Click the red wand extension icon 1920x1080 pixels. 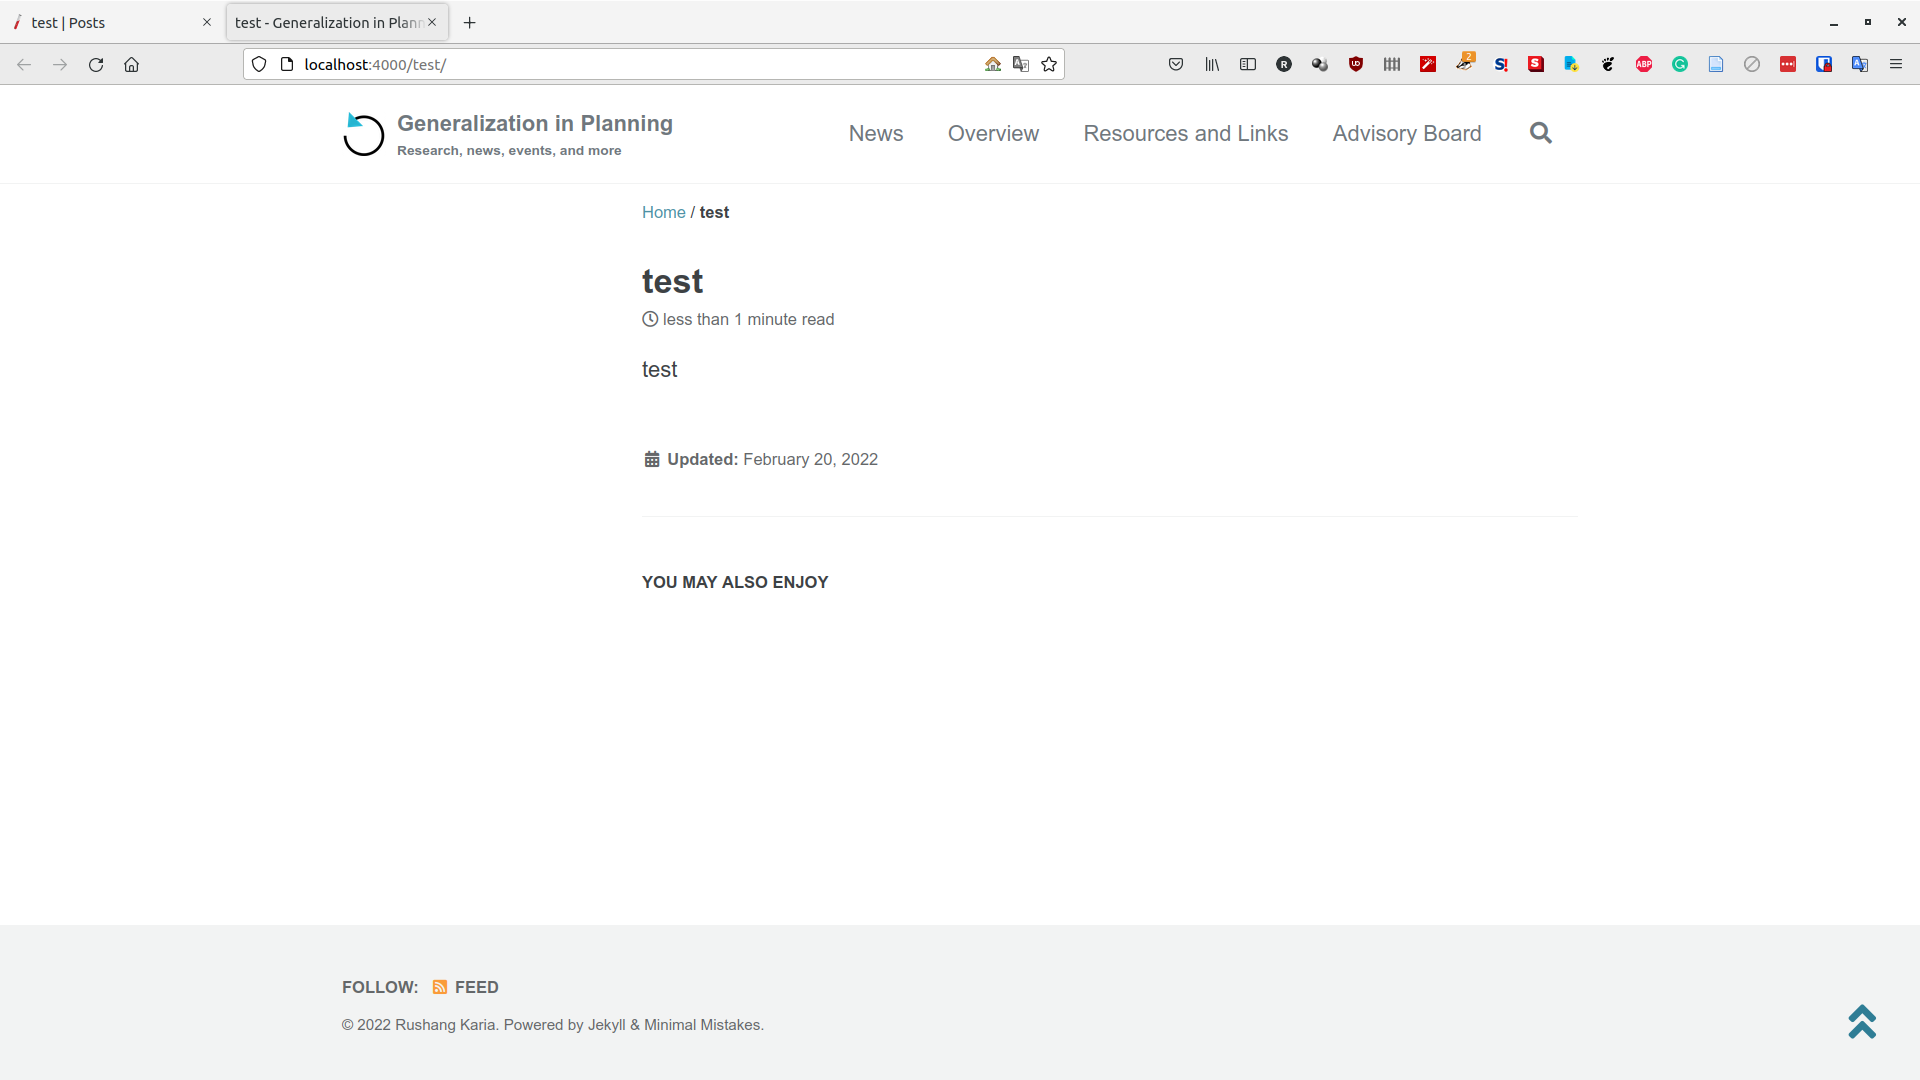[1428, 64]
